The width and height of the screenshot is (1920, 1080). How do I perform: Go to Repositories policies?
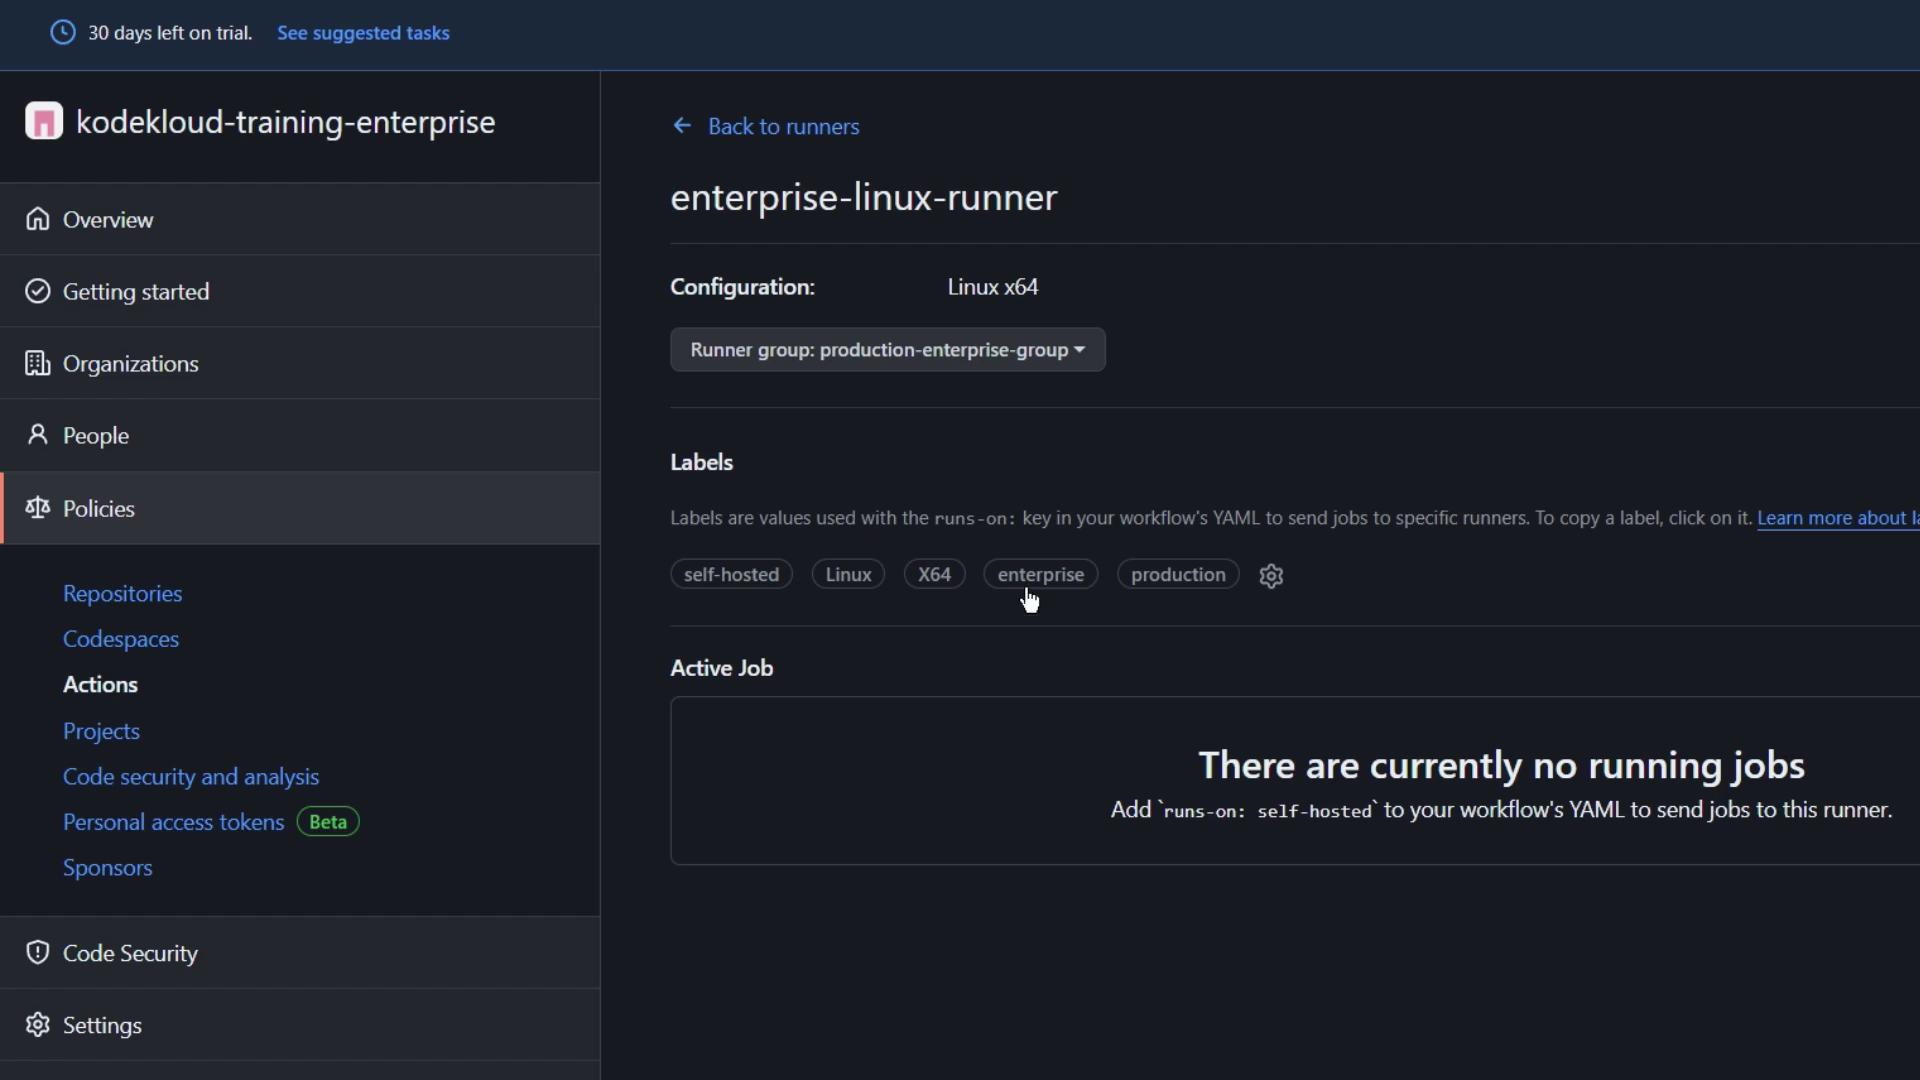tap(122, 594)
